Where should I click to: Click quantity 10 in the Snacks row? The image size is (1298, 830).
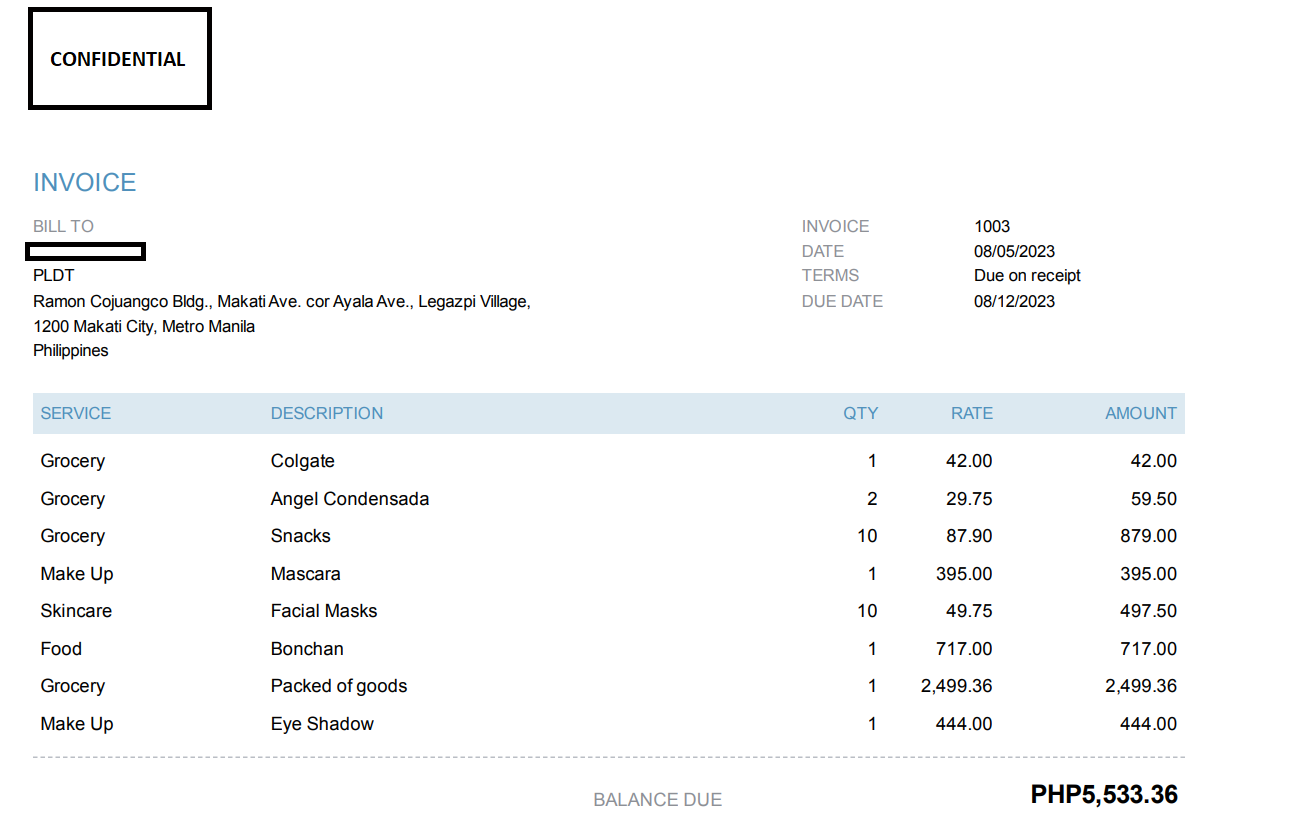[867, 536]
